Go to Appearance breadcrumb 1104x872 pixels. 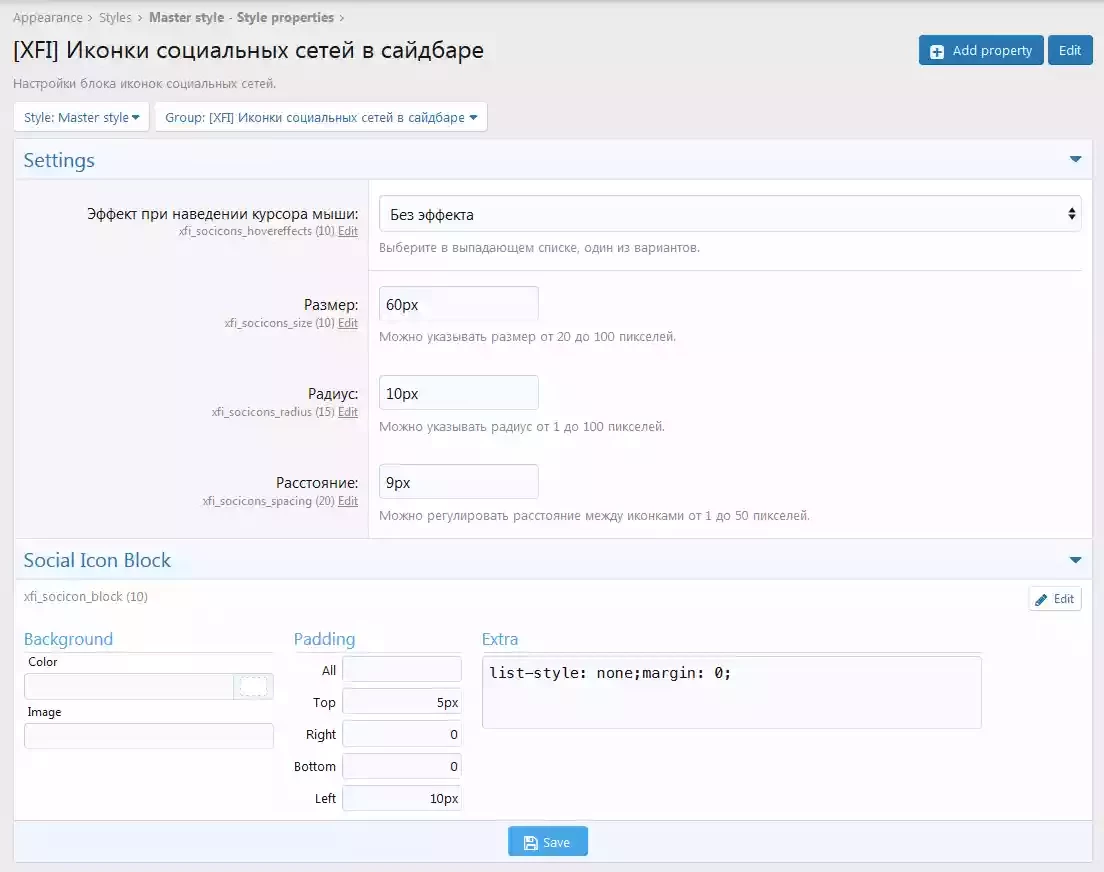[47, 18]
